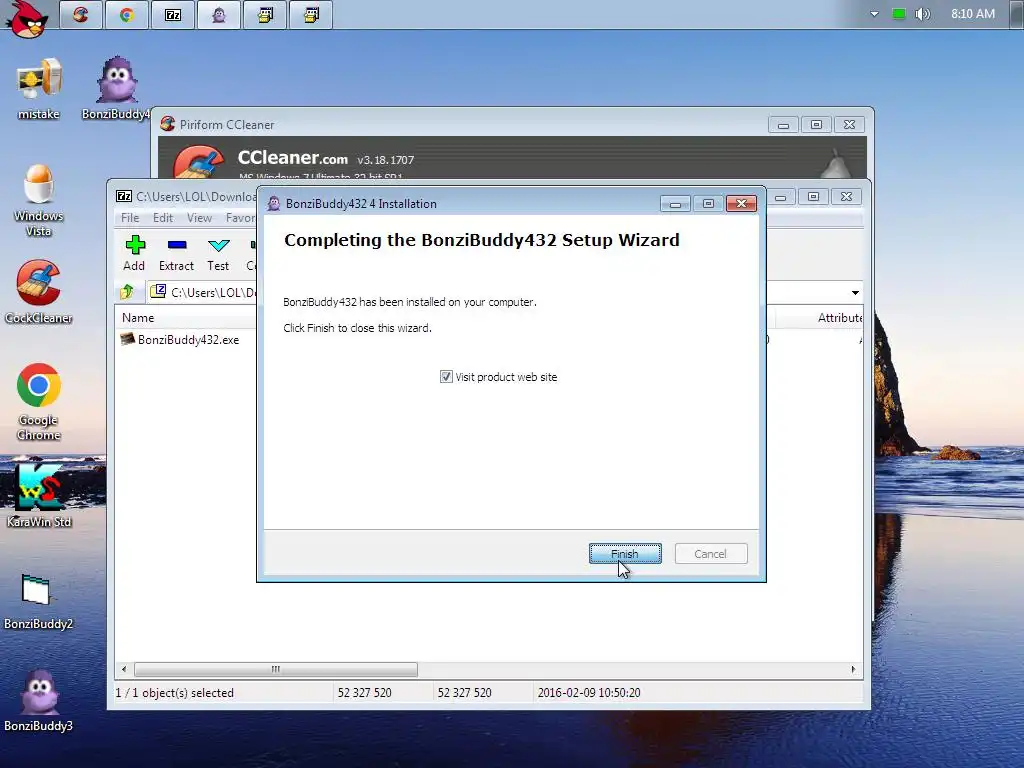This screenshot has width=1024, height=768.
Task: Switch to CCleaner from the taskbar
Action: coord(81,14)
